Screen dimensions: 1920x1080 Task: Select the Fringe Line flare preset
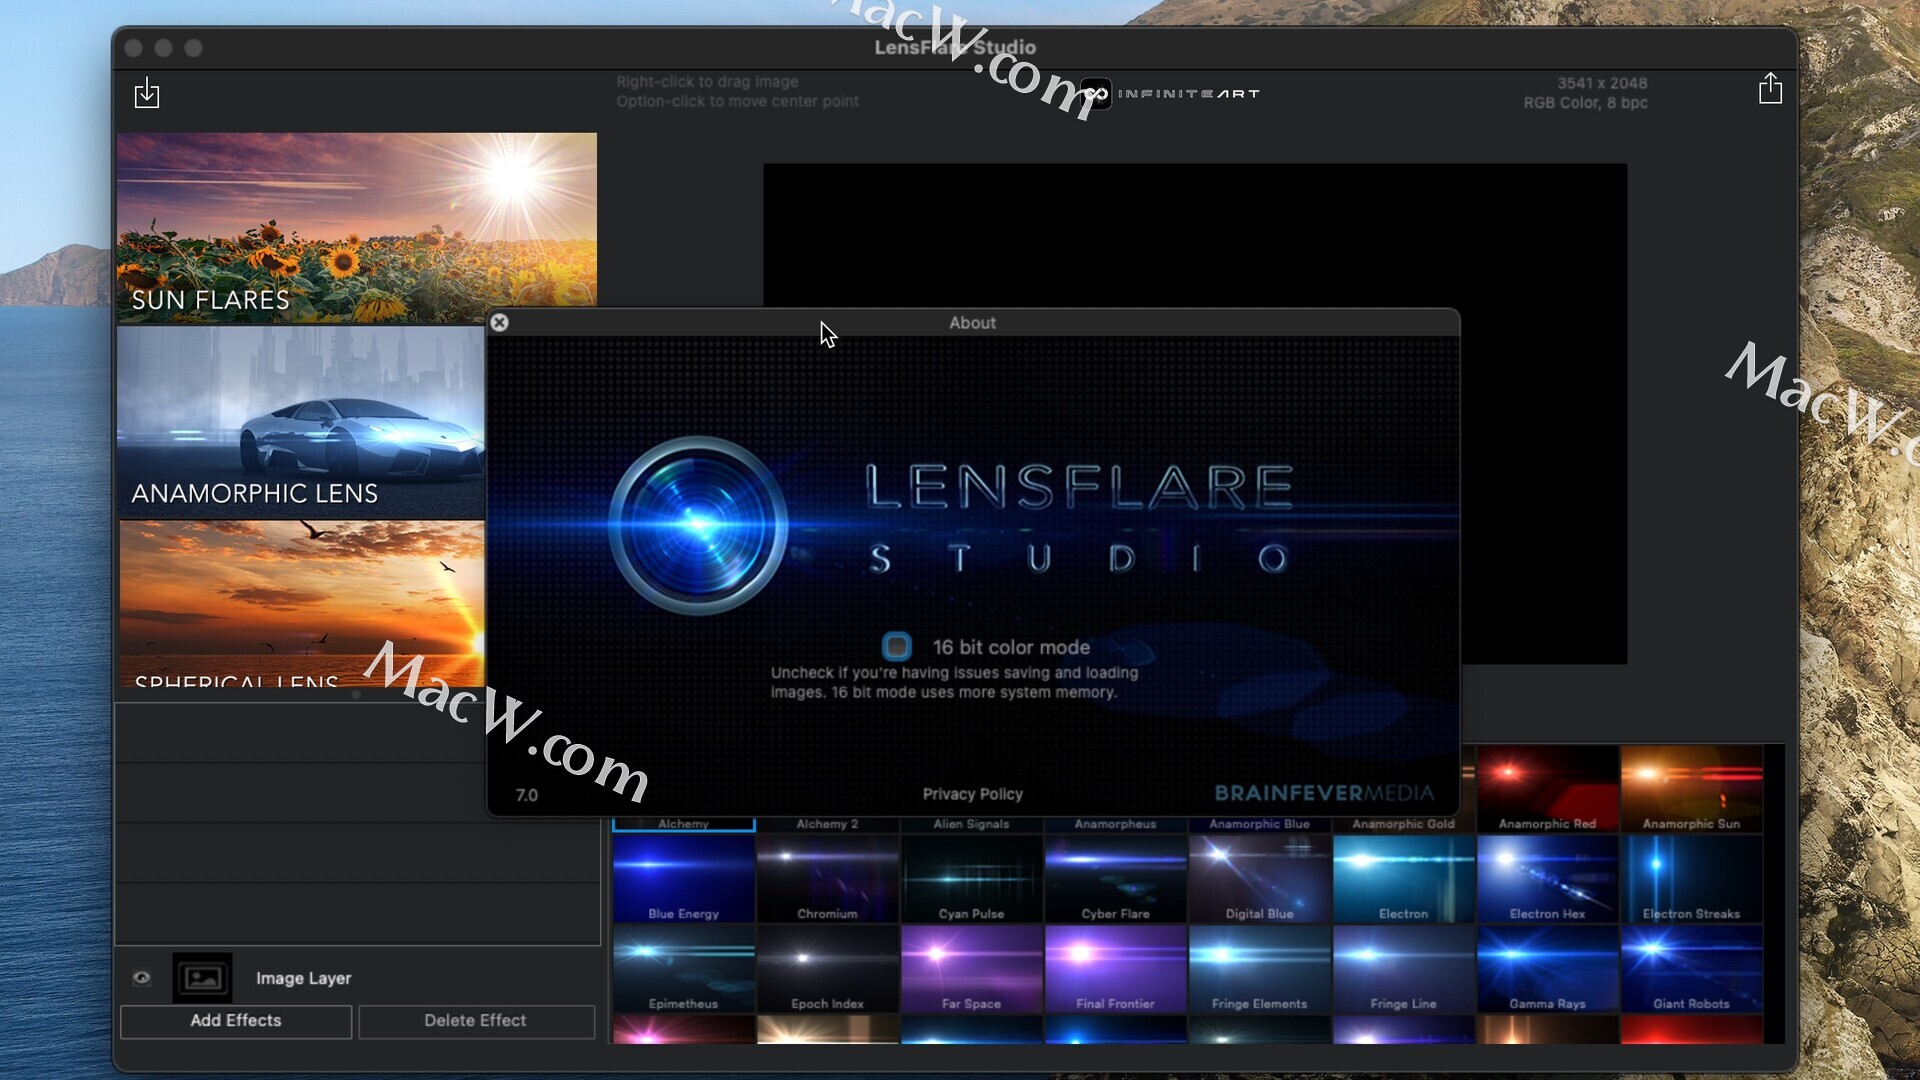point(1403,969)
